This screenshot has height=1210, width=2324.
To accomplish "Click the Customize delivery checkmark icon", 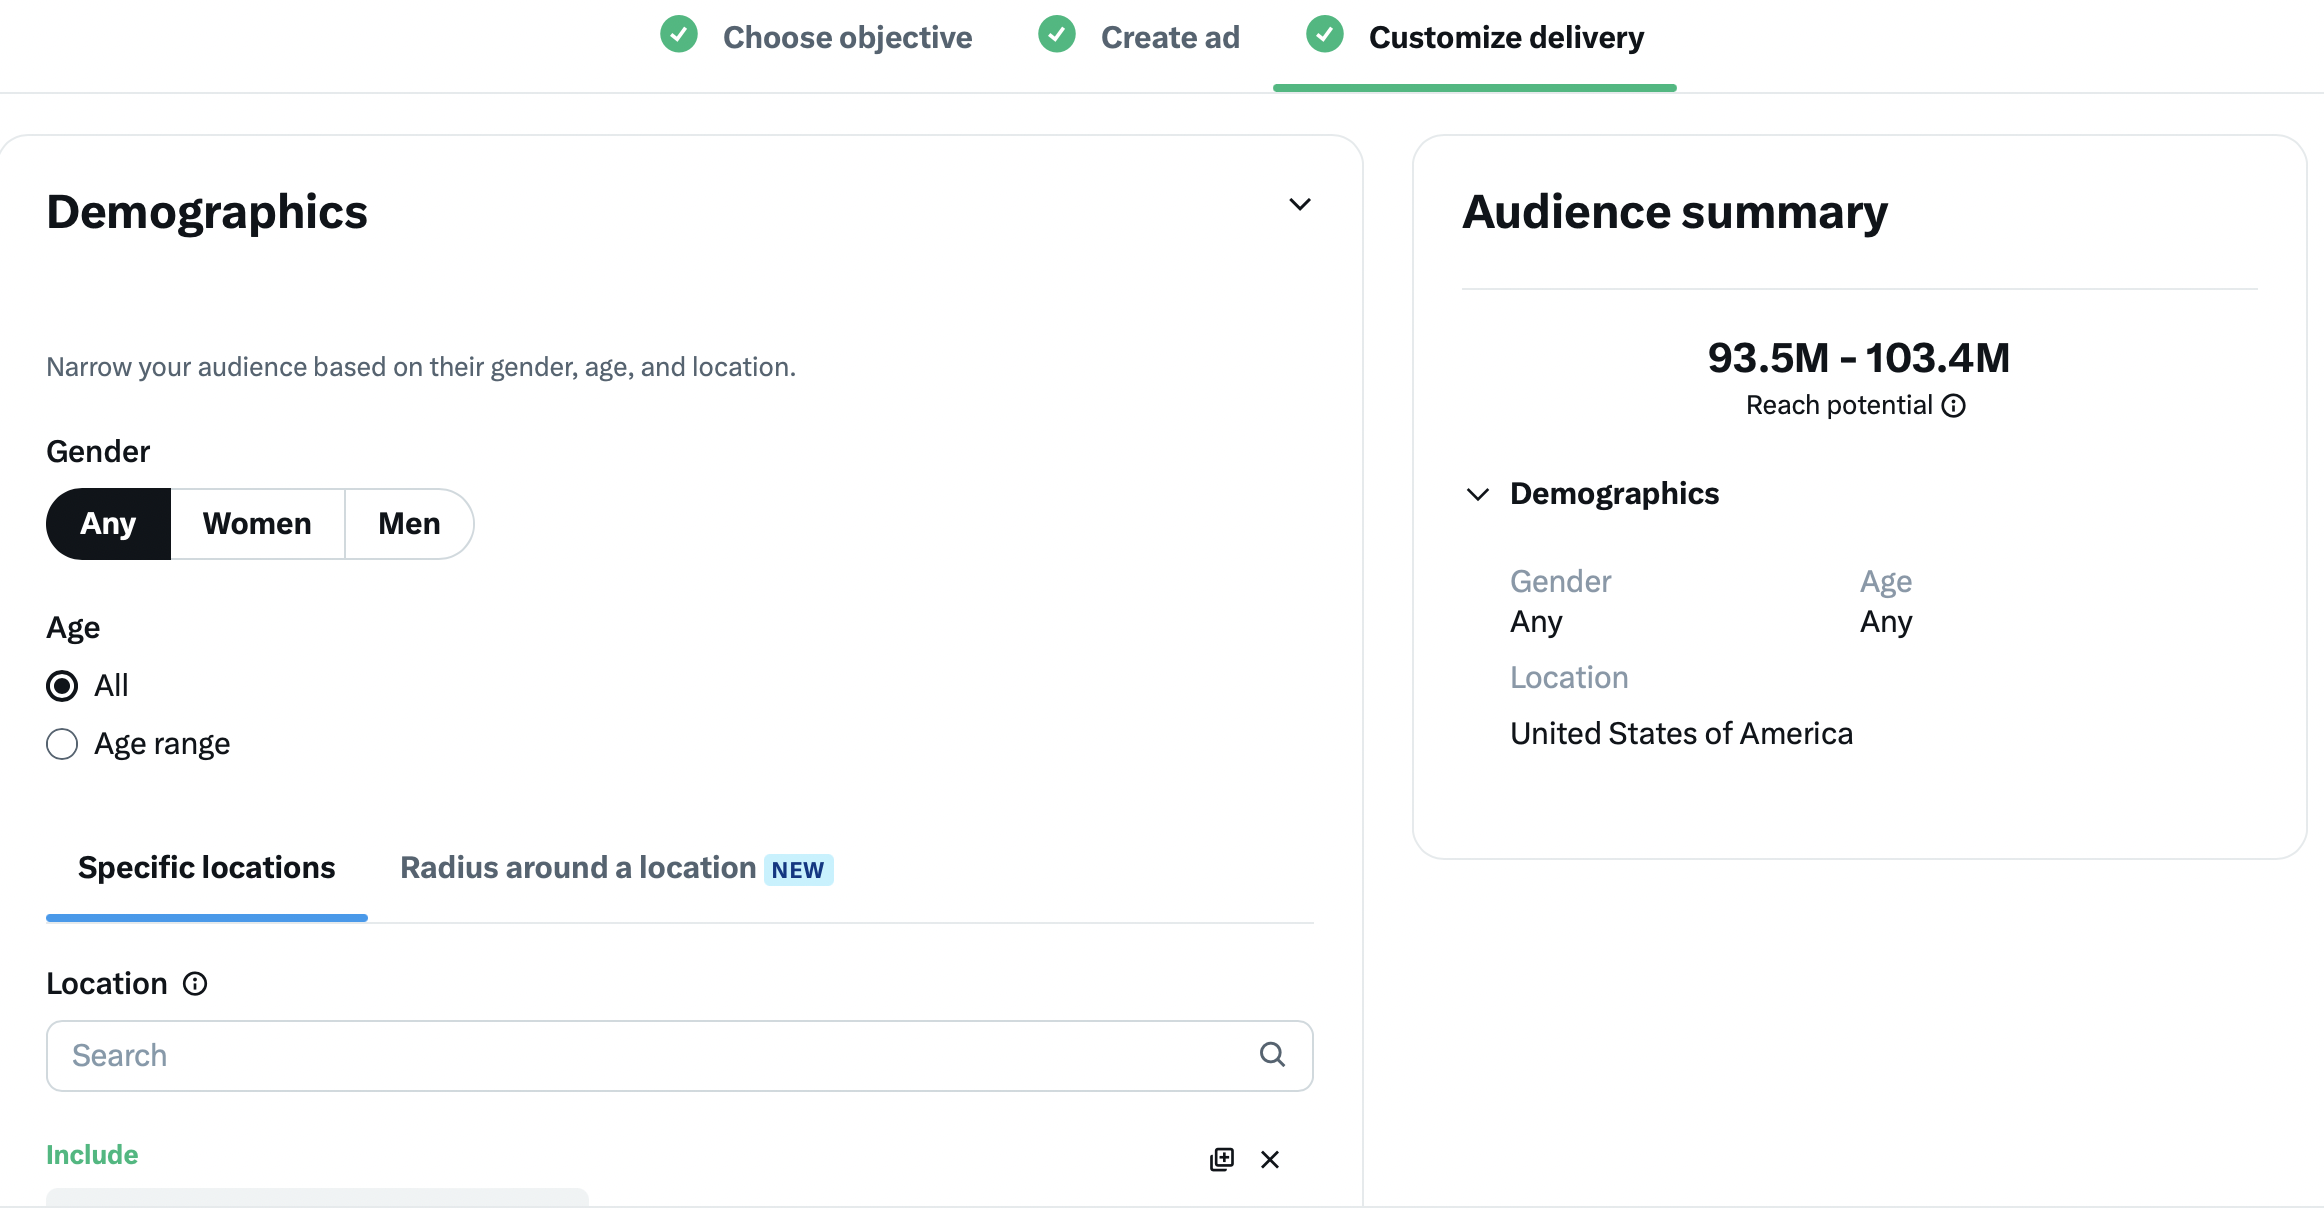I will (1325, 35).
